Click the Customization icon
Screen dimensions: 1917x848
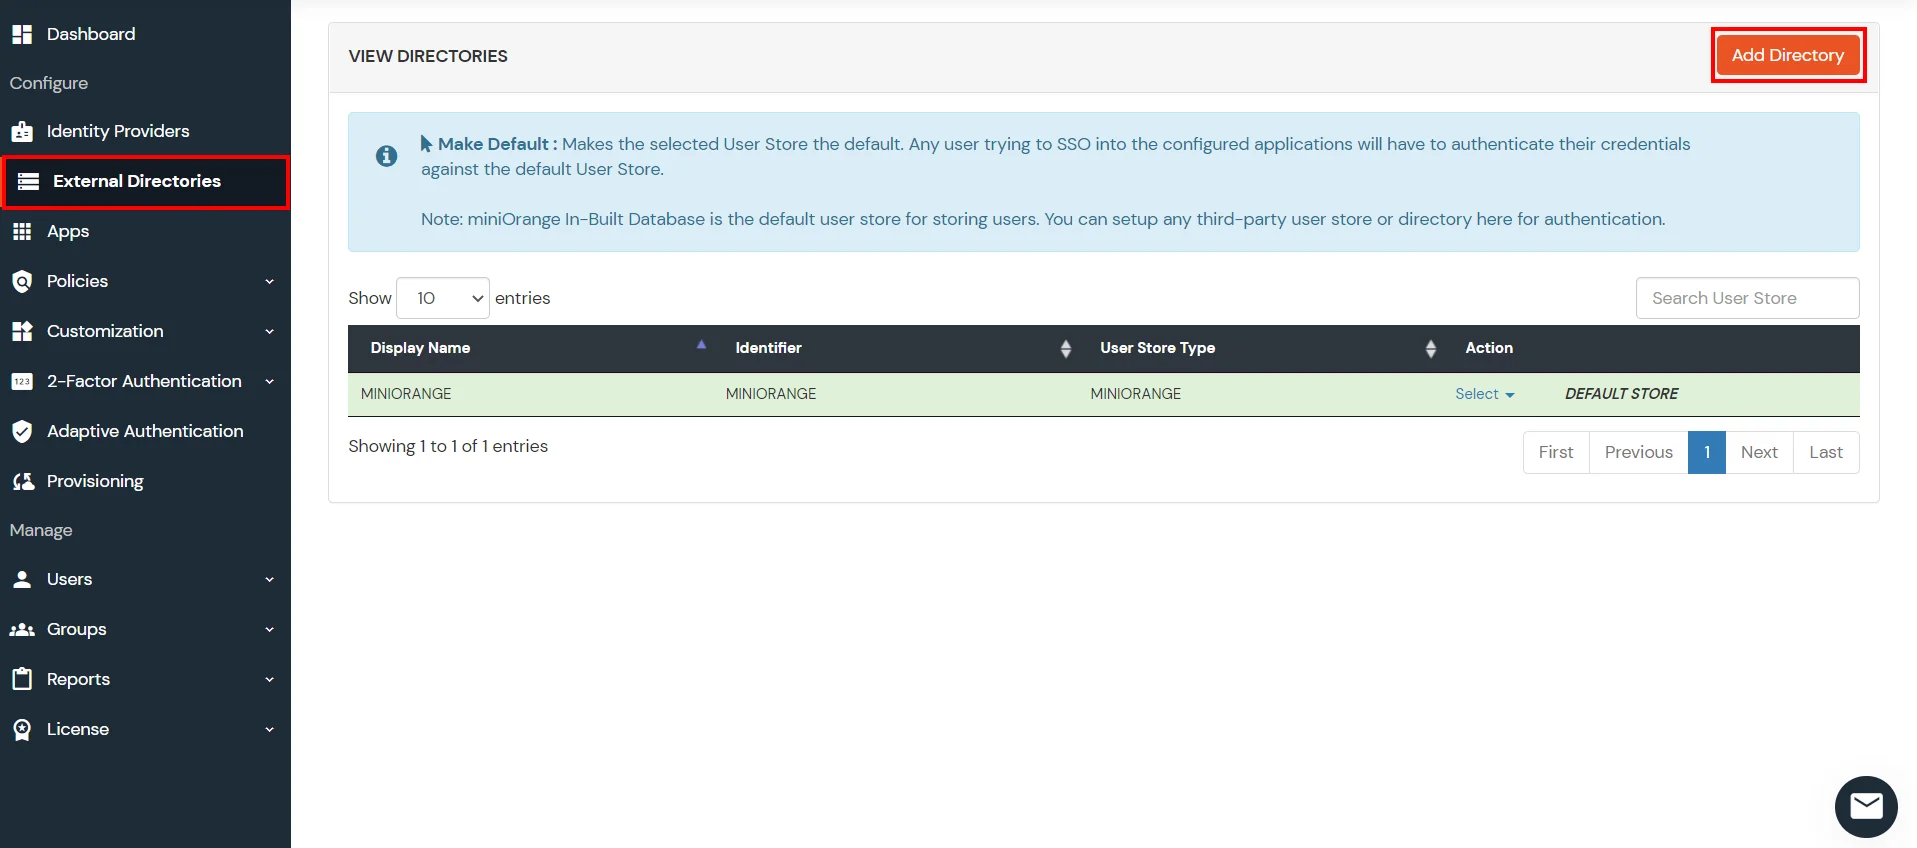[22, 331]
